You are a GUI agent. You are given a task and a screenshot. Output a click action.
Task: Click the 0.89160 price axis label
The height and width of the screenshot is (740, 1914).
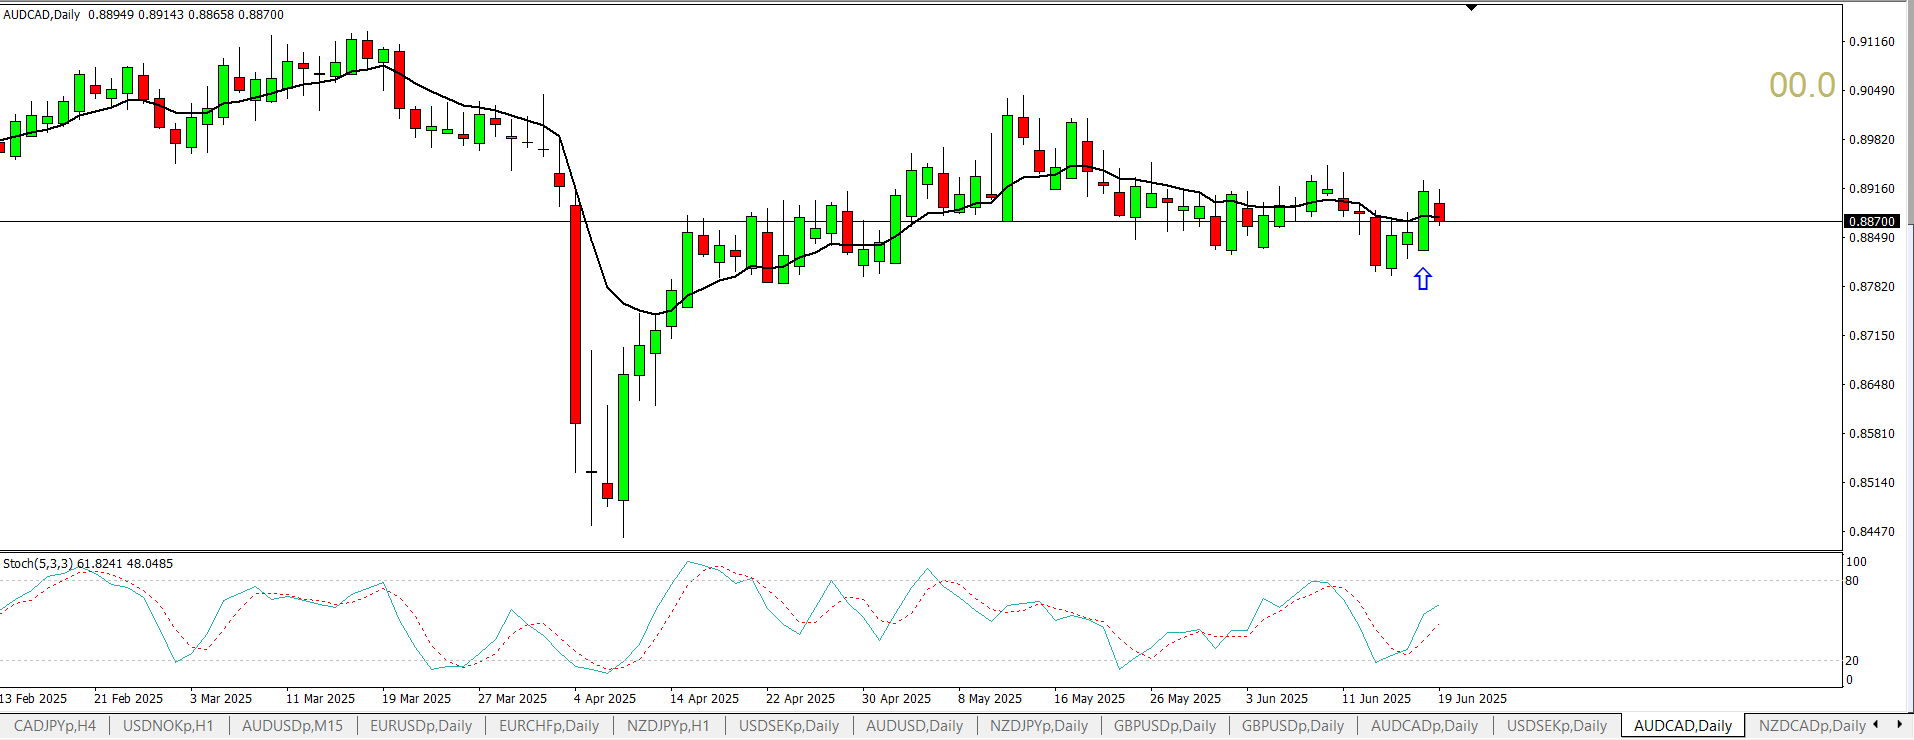tap(1871, 189)
